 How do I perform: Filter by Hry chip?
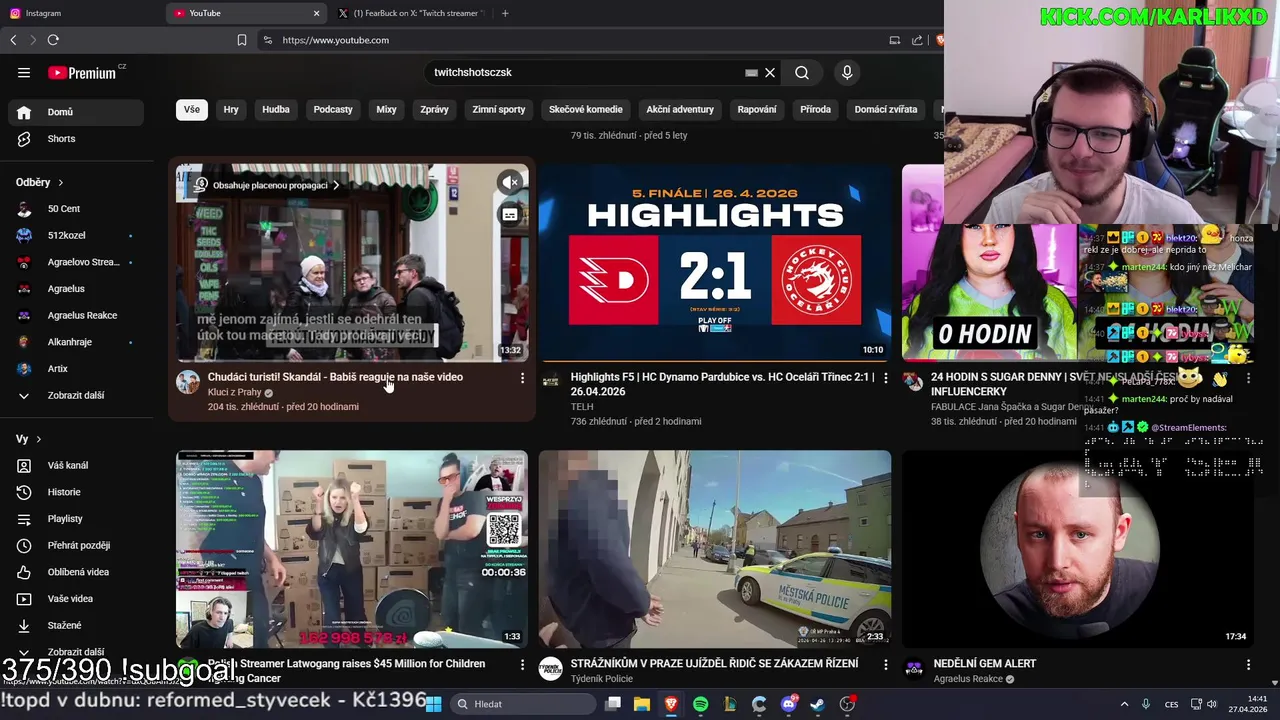[231, 109]
